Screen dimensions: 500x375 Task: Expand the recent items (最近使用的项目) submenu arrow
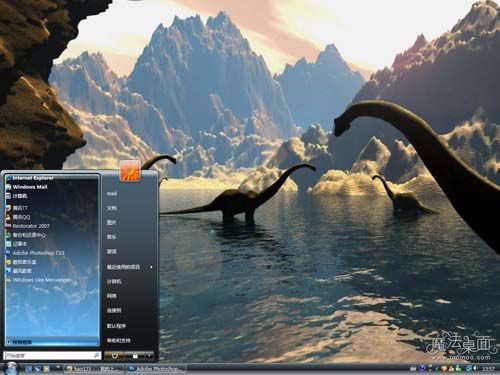(151, 267)
